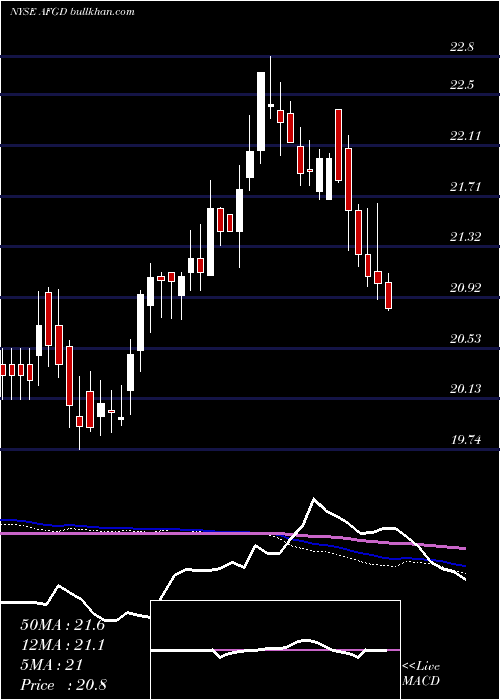Click the 22.5 price axis label

tap(462, 84)
